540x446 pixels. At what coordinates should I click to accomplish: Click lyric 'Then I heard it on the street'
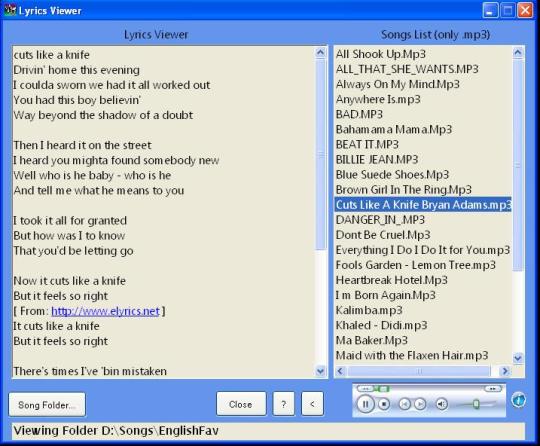pyautogui.click(x=82, y=145)
